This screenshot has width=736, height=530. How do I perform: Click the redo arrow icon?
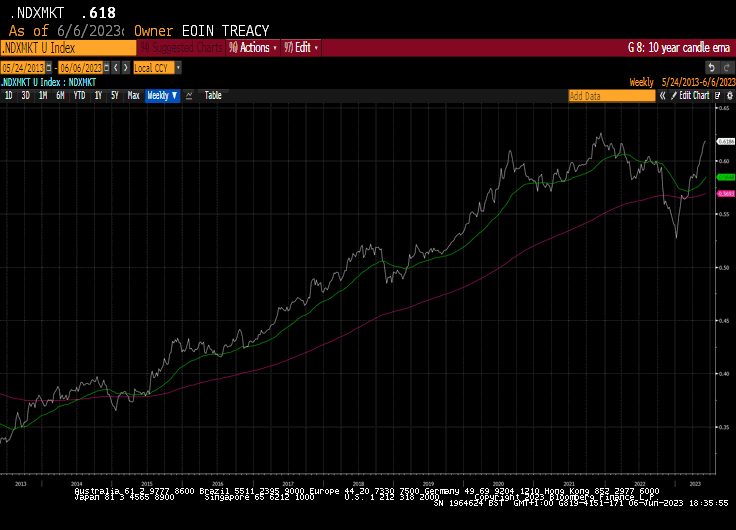(x=727, y=68)
